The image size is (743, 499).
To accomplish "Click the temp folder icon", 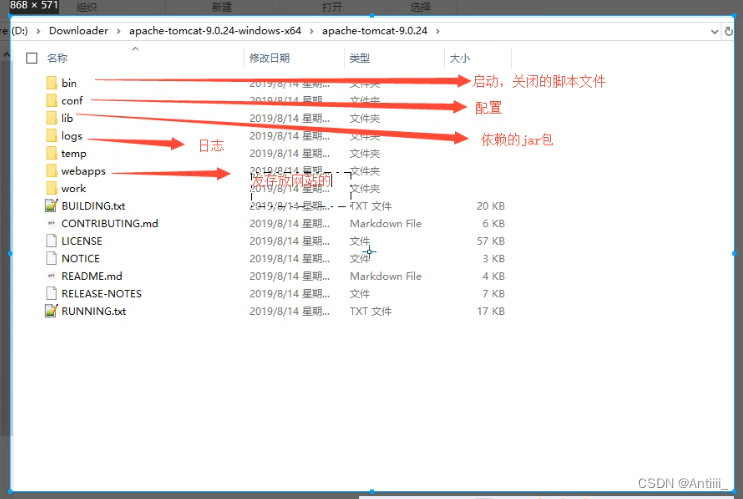I will coord(52,154).
